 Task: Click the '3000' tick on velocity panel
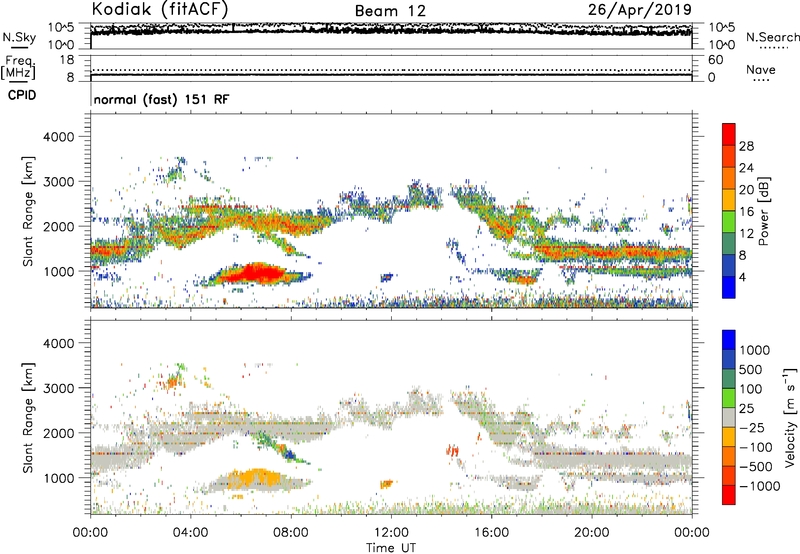[x=58, y=388]
